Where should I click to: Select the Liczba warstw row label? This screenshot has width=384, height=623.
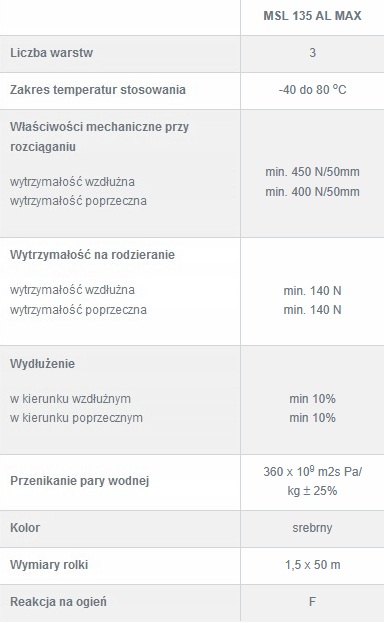[51, 52]
